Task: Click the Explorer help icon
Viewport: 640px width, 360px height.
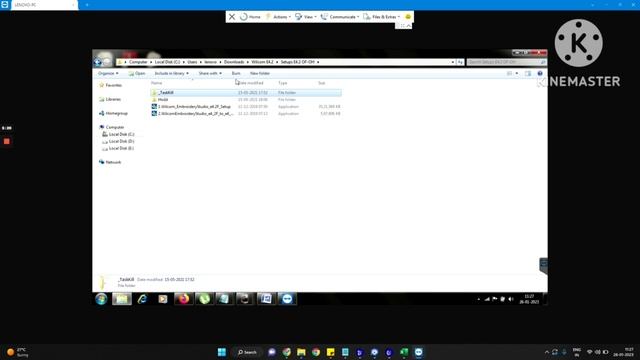Action: point(540,73)
